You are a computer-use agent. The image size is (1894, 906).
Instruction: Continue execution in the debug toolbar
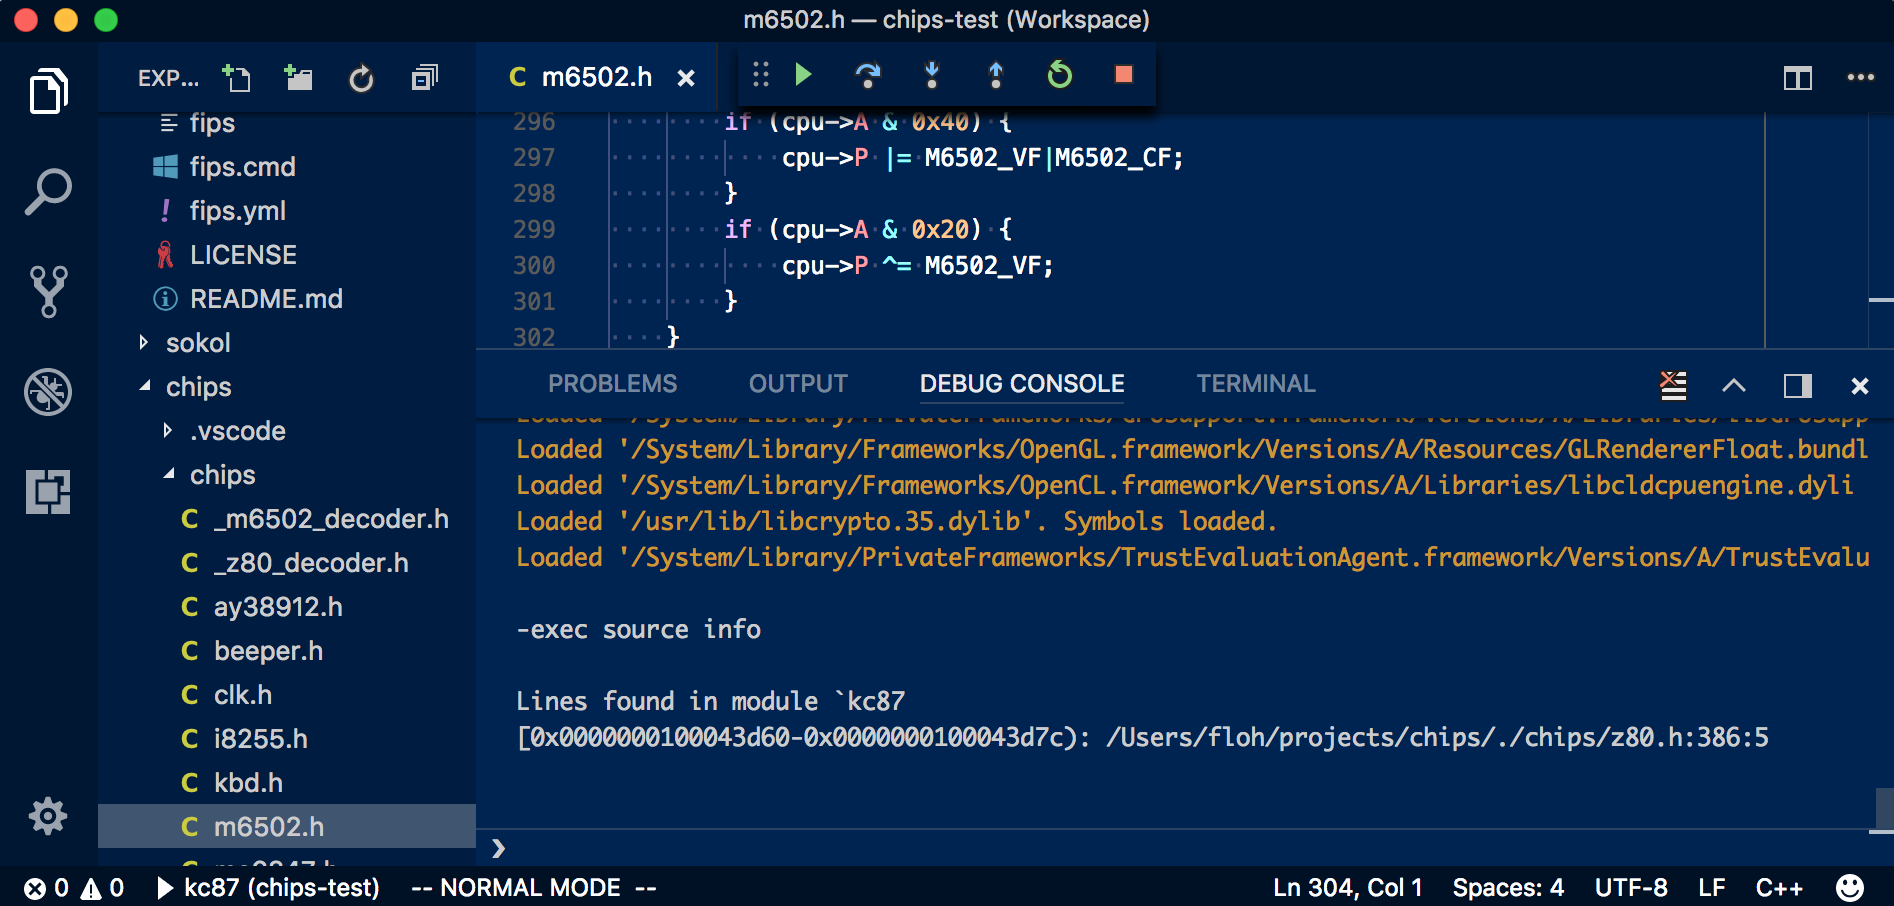pyautogui.click(x=803, y=74)
